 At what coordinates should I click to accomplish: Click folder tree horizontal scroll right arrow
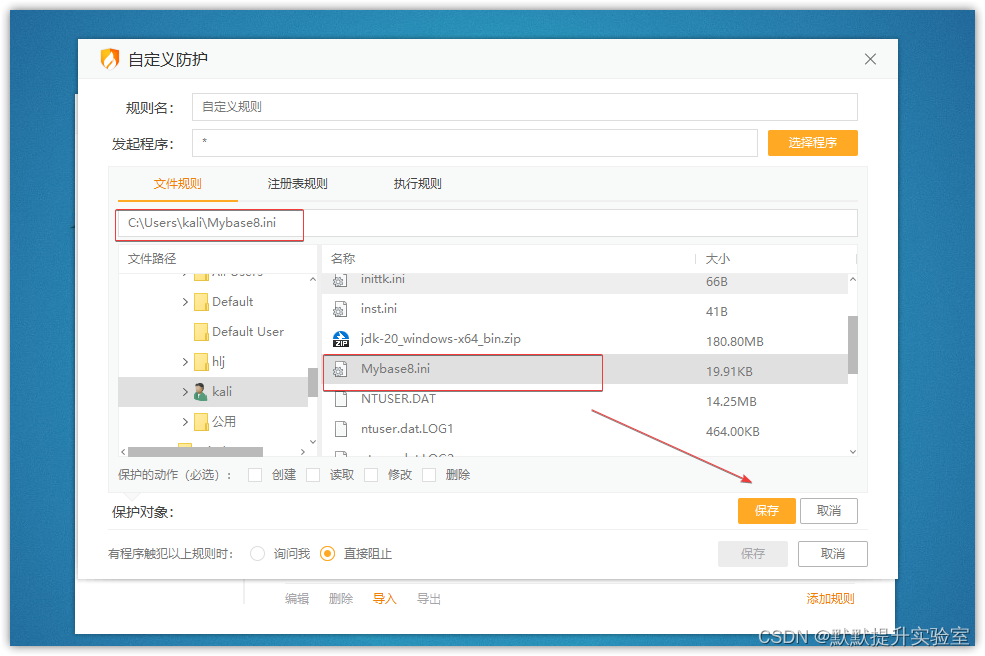pos(303,452)
